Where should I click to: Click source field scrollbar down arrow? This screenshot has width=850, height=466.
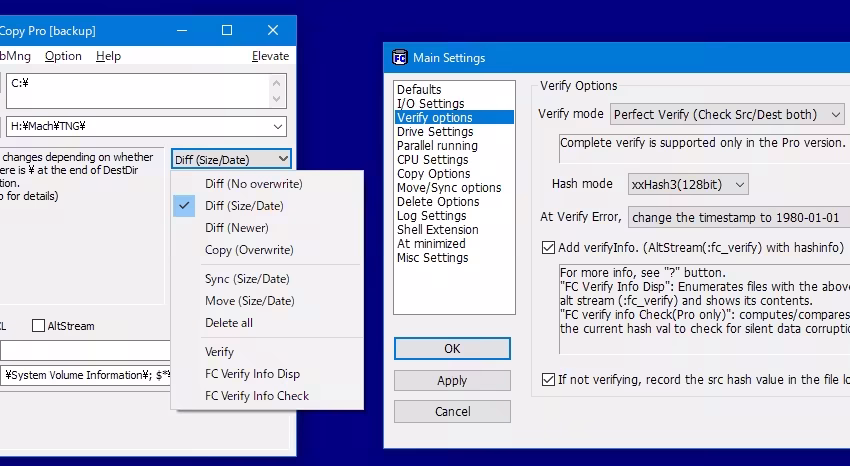point(276,99)
